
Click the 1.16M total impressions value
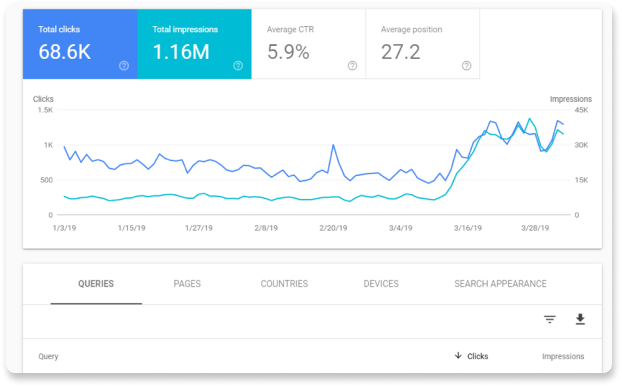pos(181,52)
